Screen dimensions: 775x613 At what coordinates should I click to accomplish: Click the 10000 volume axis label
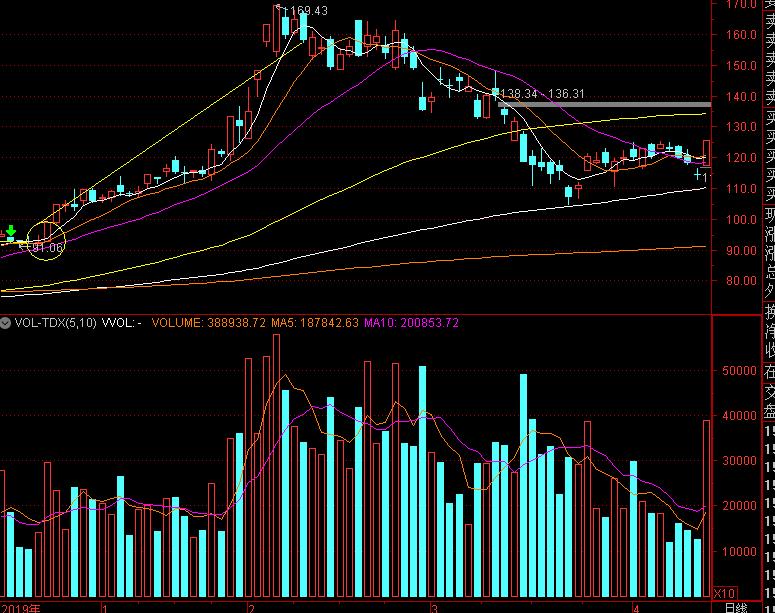coord(739,551)
